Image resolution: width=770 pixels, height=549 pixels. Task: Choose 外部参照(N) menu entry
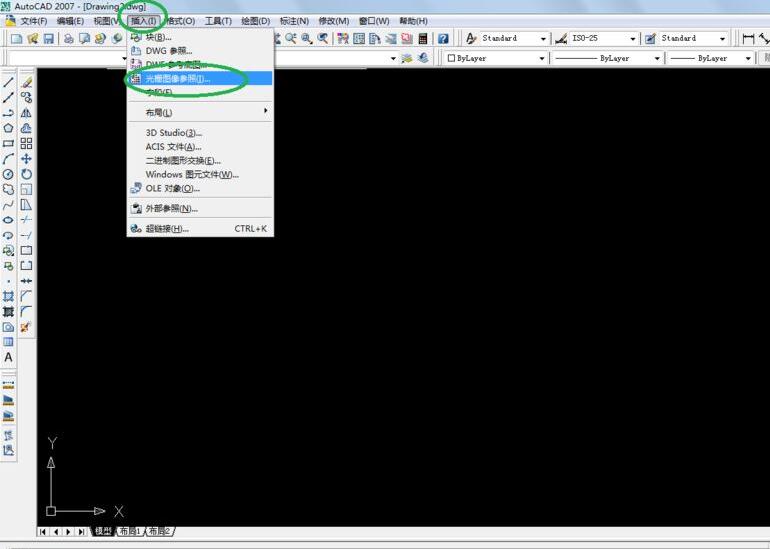(x=200, y=209)
